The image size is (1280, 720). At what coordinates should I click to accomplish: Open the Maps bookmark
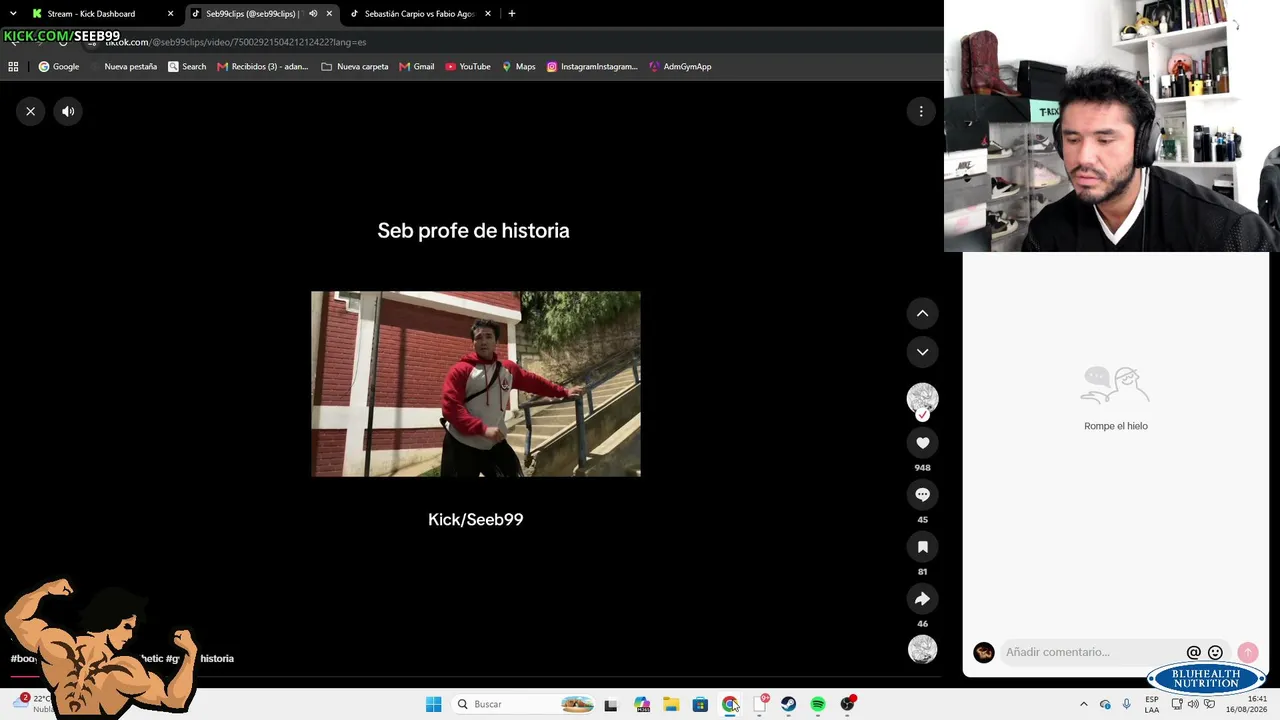(x=519, y=67)
